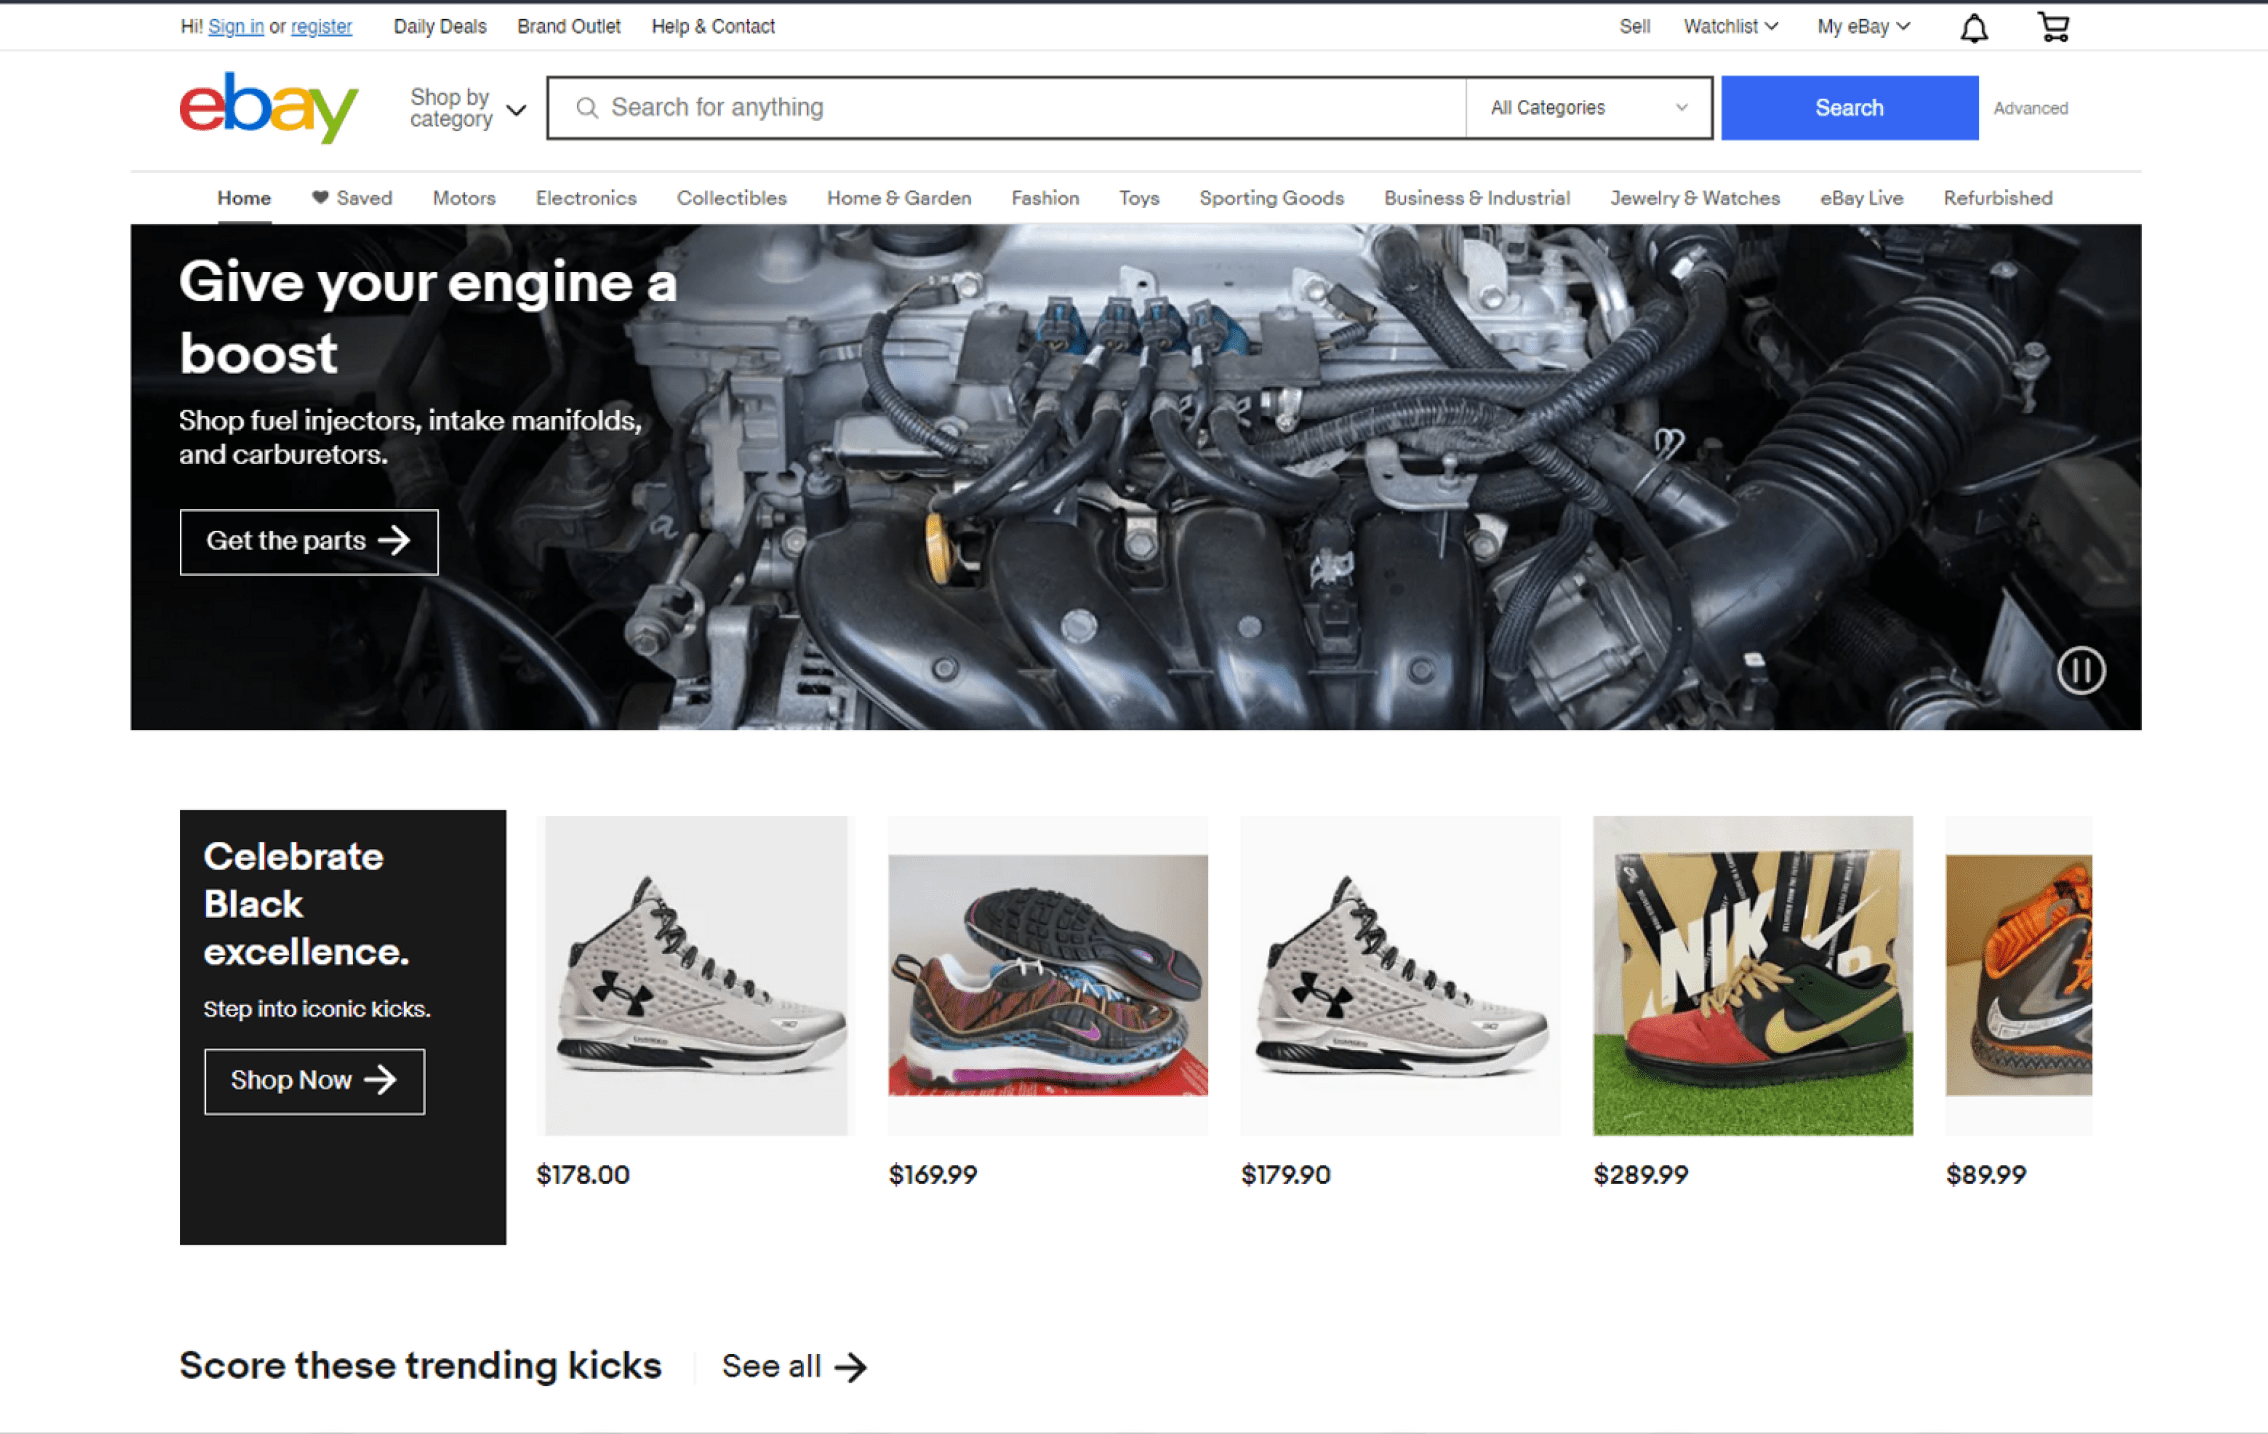Click the Shop Now button
Viewport: 2268px width, 1434px height.
[x=314, y=1080]
